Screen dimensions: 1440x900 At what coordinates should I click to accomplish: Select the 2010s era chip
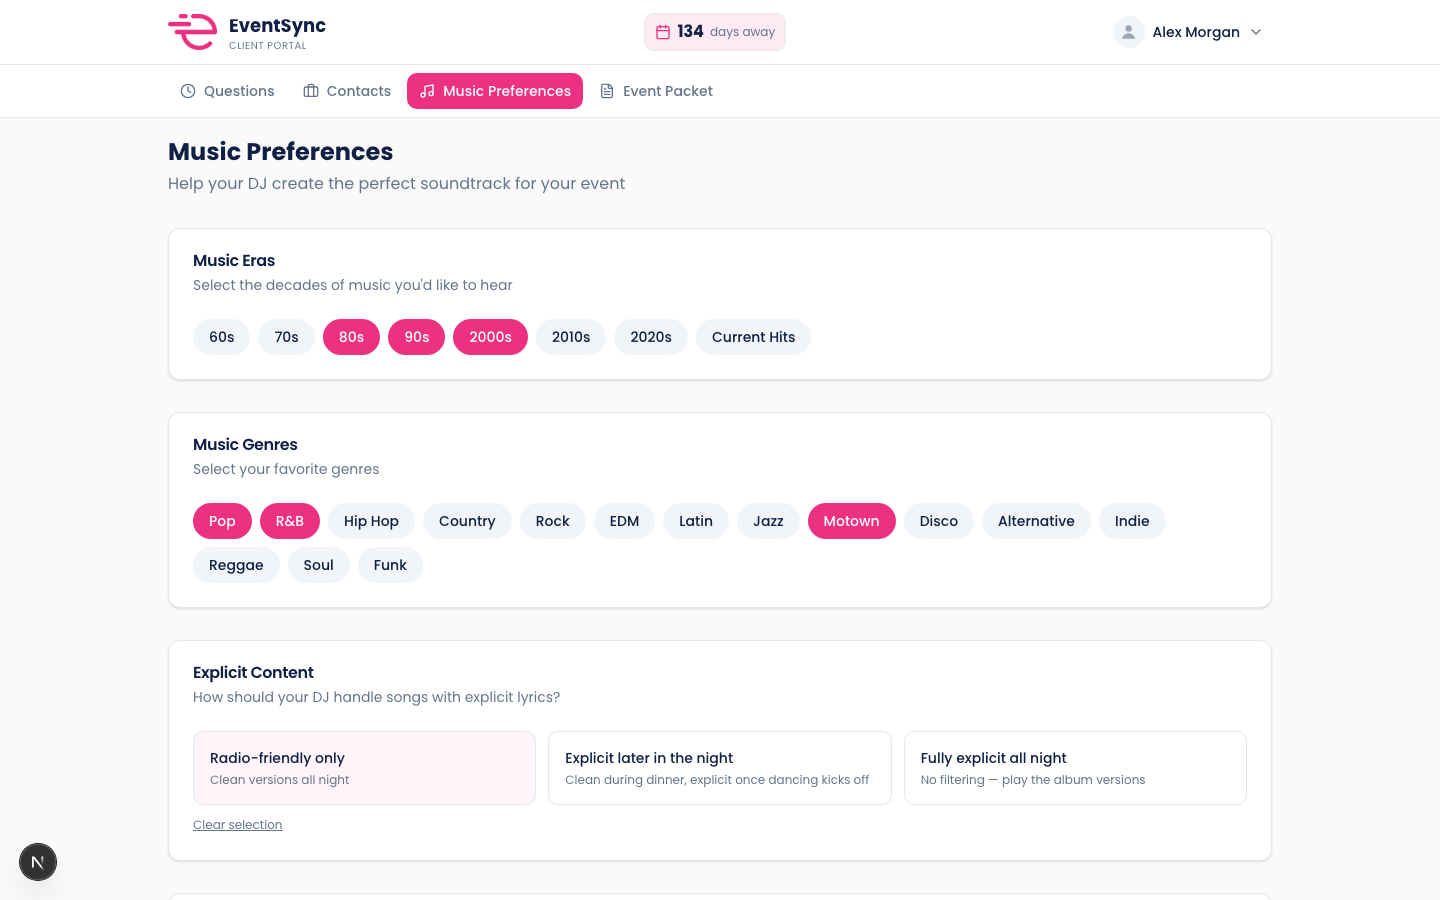[571, 337]
